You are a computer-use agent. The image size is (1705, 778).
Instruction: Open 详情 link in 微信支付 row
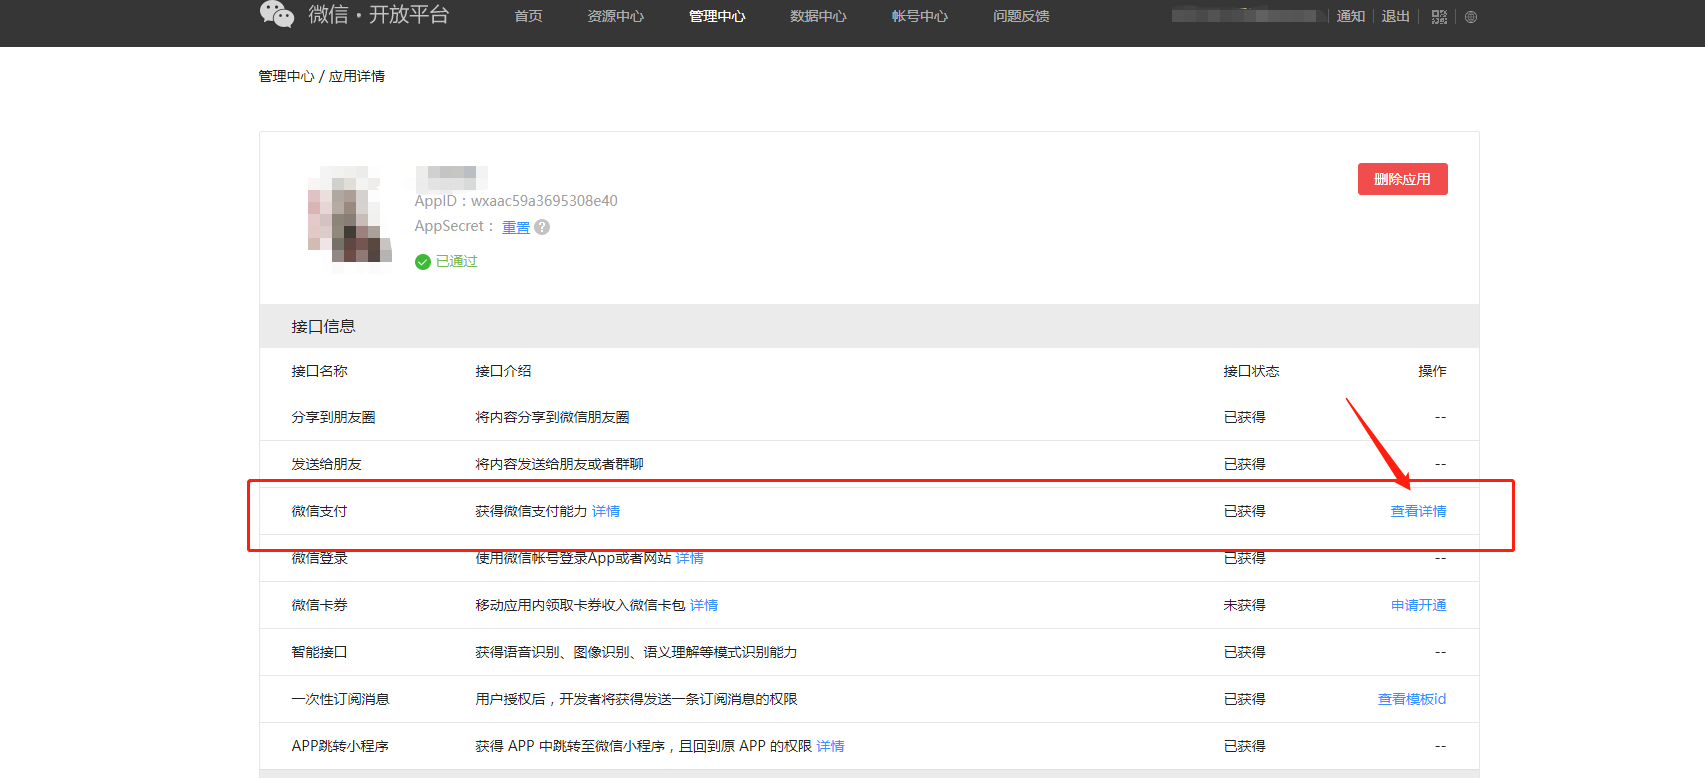pos(606,511)
